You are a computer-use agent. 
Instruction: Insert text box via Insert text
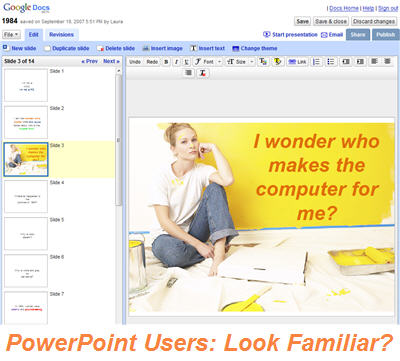pos(207,48)
